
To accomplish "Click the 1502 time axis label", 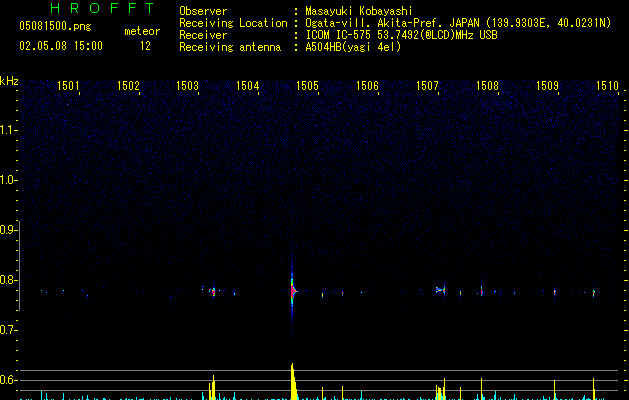I will tap(128, 86).
